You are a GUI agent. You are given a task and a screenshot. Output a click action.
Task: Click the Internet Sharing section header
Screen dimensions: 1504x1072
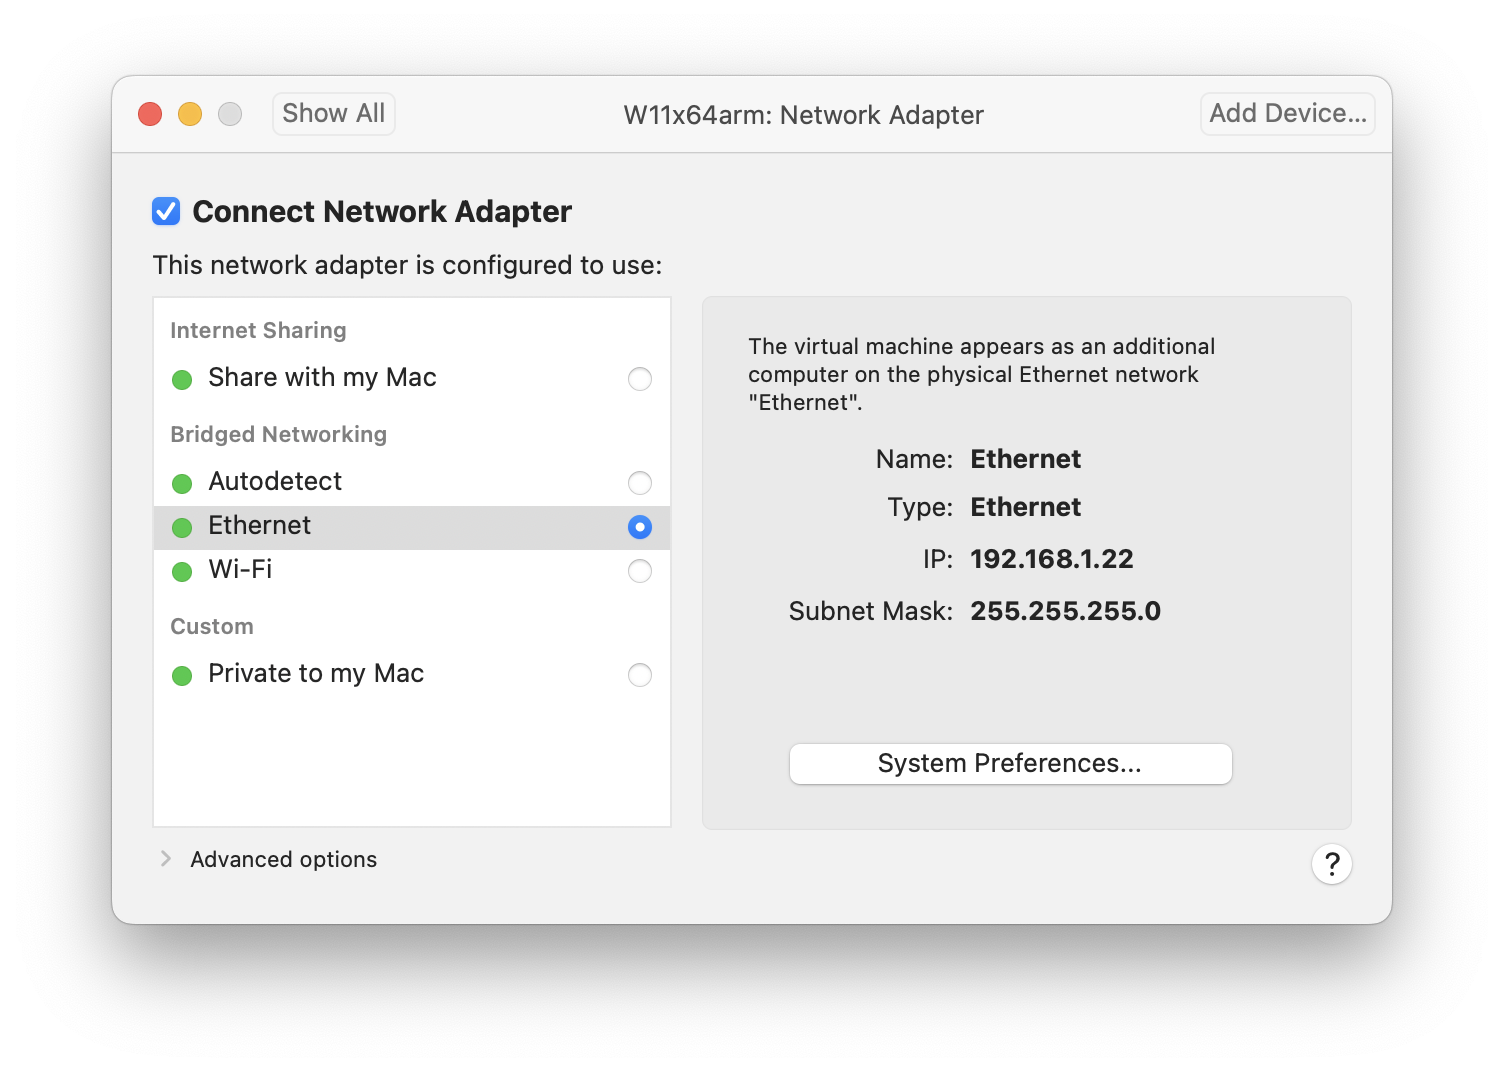coord(258,330)
